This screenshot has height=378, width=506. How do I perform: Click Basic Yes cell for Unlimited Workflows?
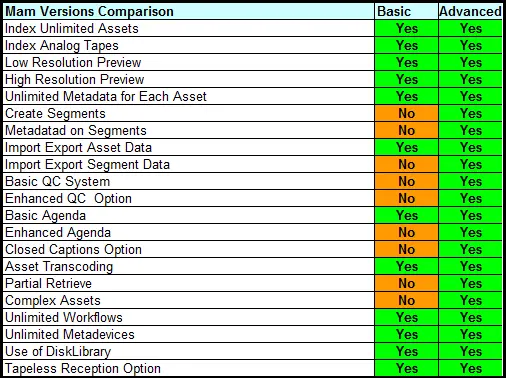point(406,317)
